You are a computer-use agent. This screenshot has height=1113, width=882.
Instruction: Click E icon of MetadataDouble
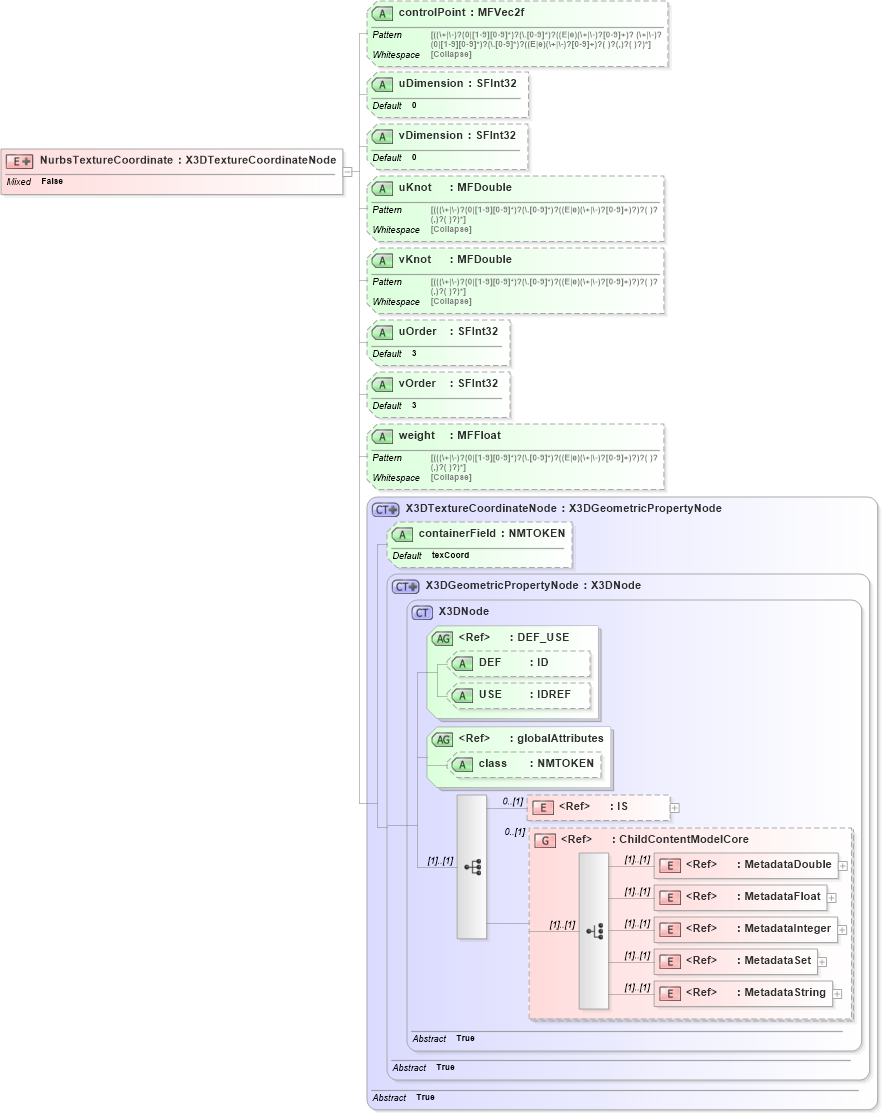pos(670,865)
